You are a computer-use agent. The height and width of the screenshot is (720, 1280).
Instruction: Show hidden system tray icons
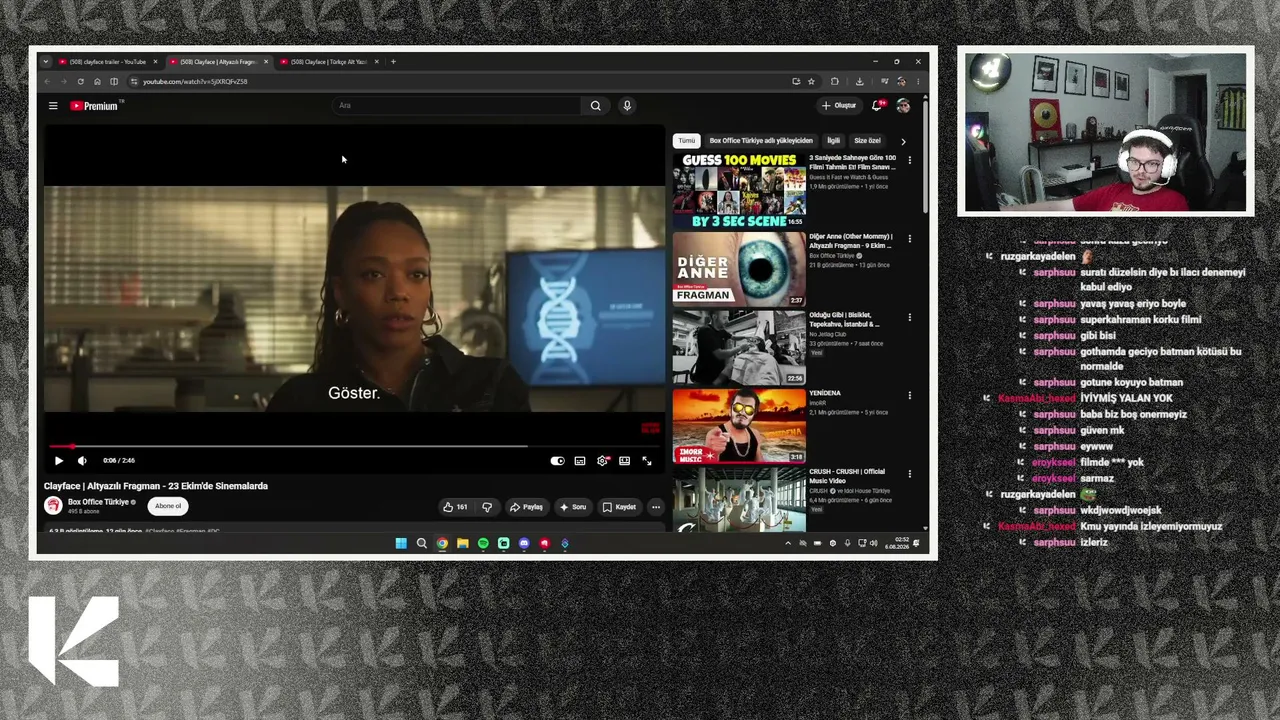pos(788,544)
